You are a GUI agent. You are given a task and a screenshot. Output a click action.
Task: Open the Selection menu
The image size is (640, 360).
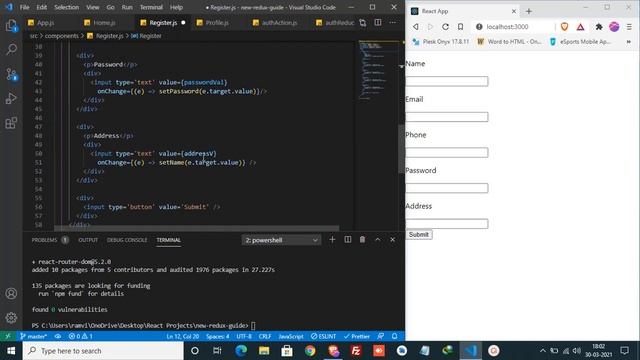click(x=67, y=7)
